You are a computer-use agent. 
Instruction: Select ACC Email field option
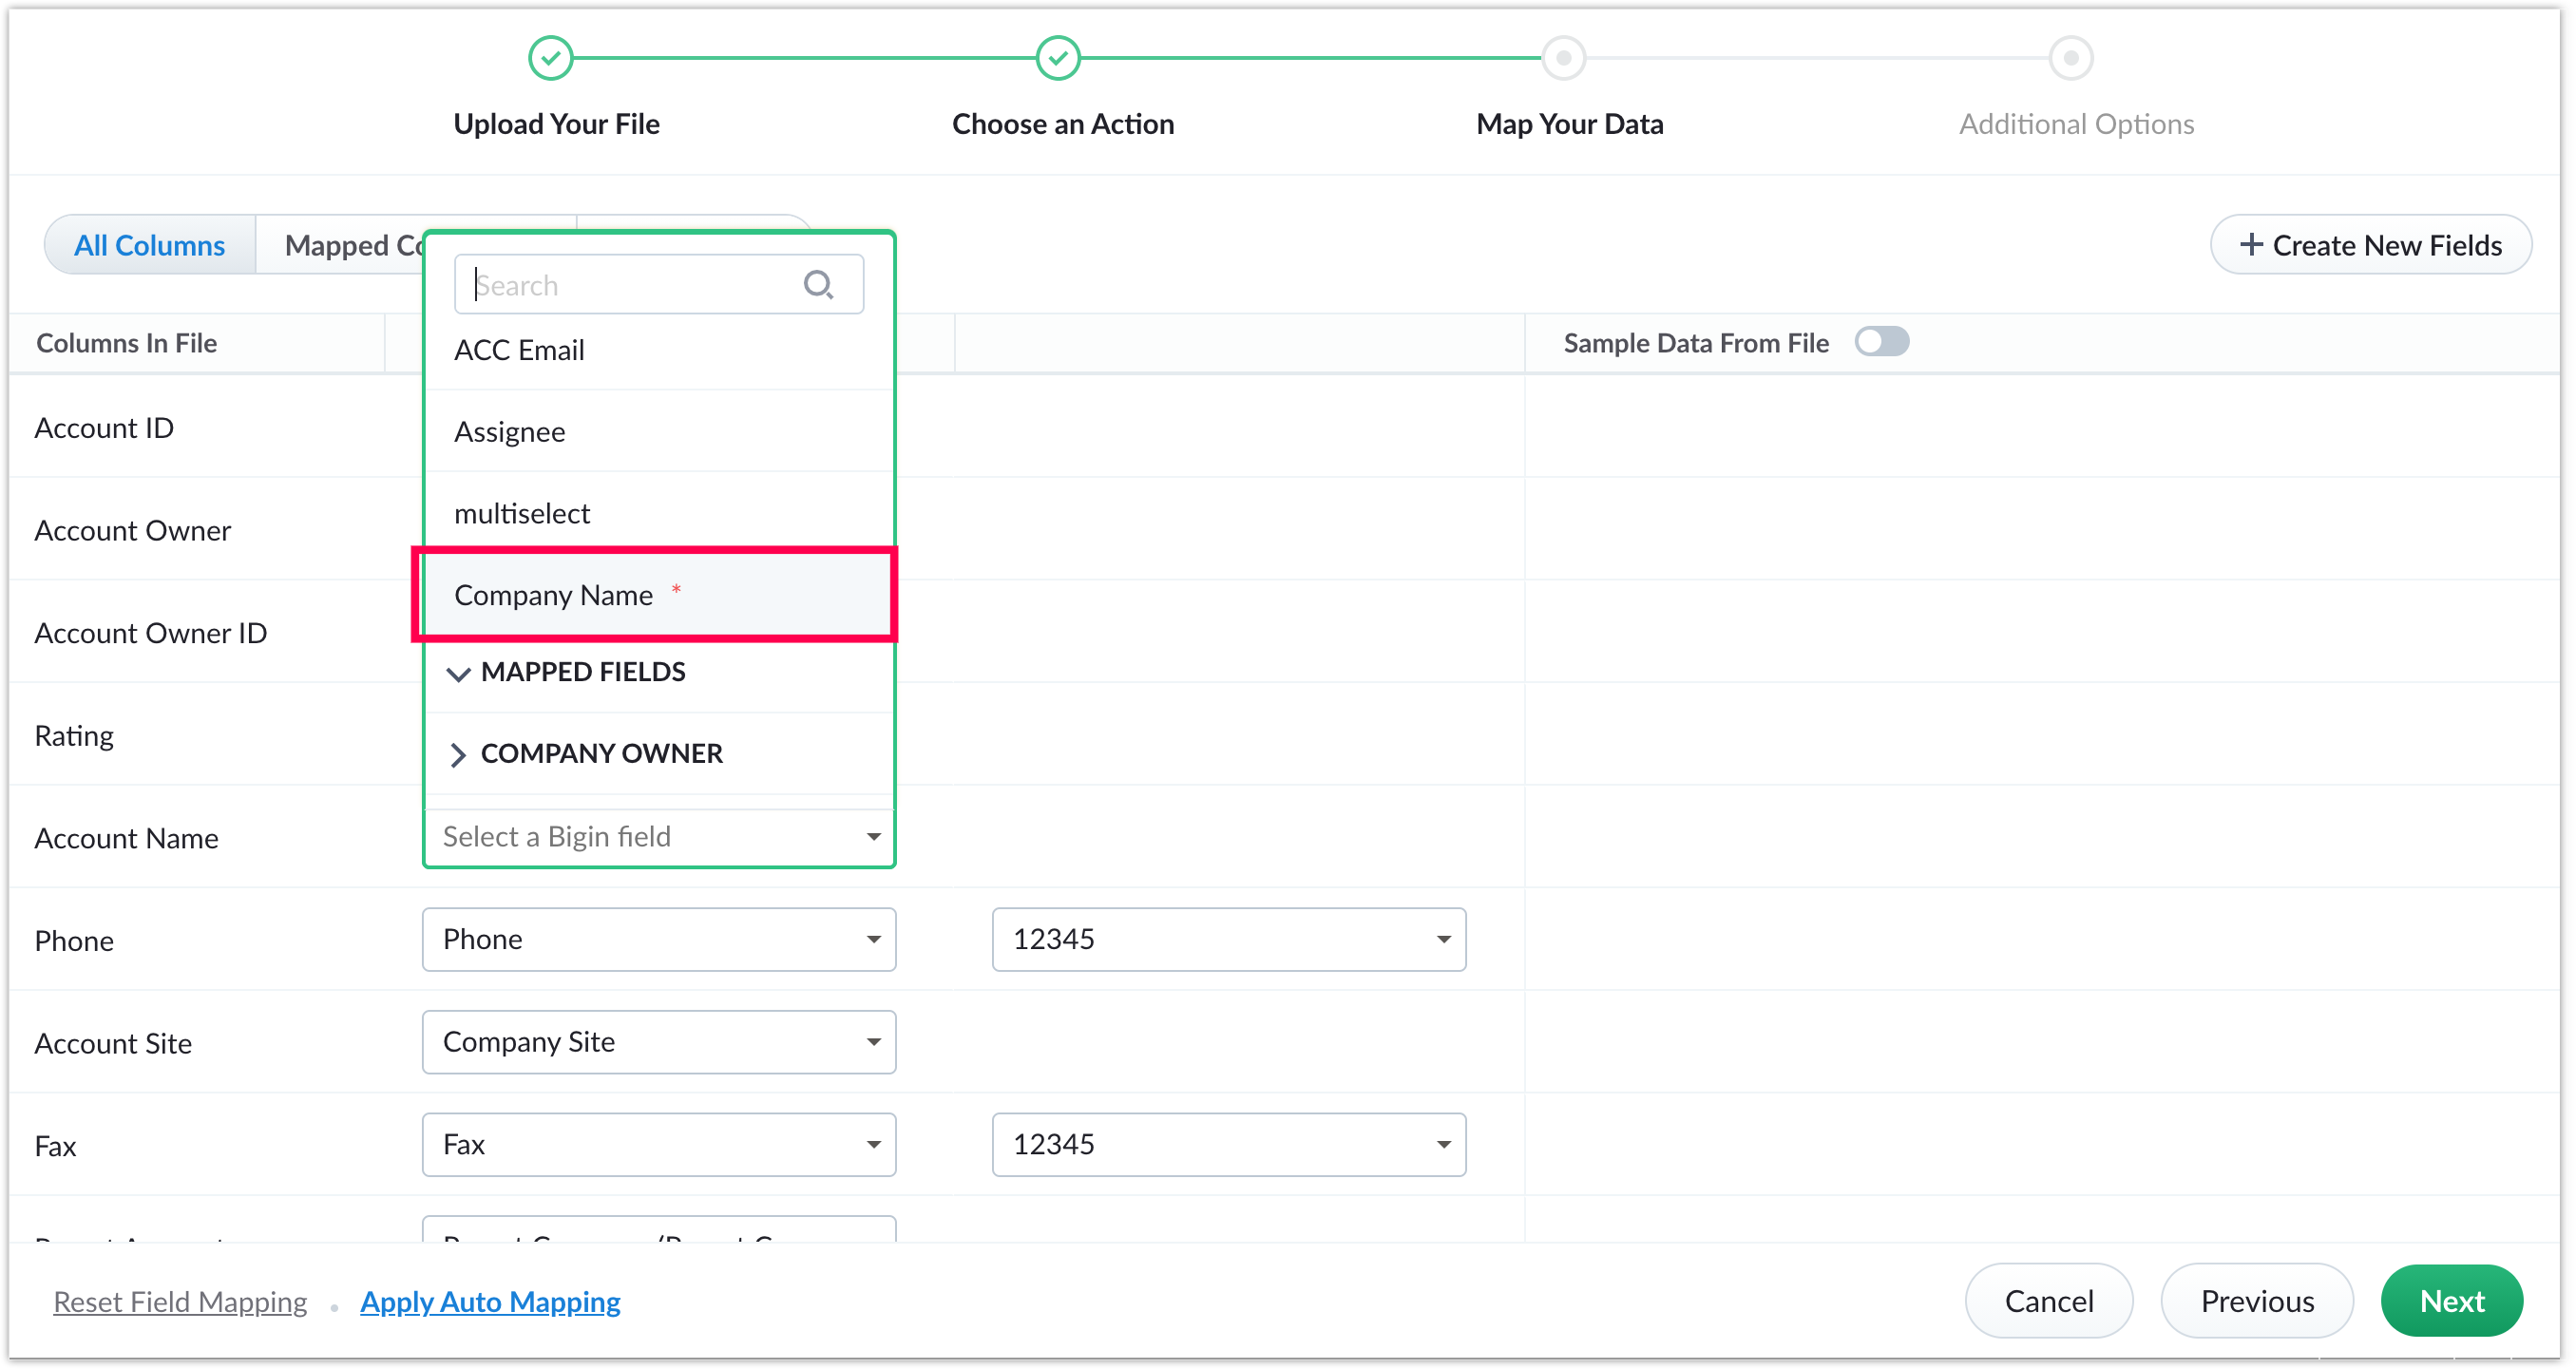[520, 350]
